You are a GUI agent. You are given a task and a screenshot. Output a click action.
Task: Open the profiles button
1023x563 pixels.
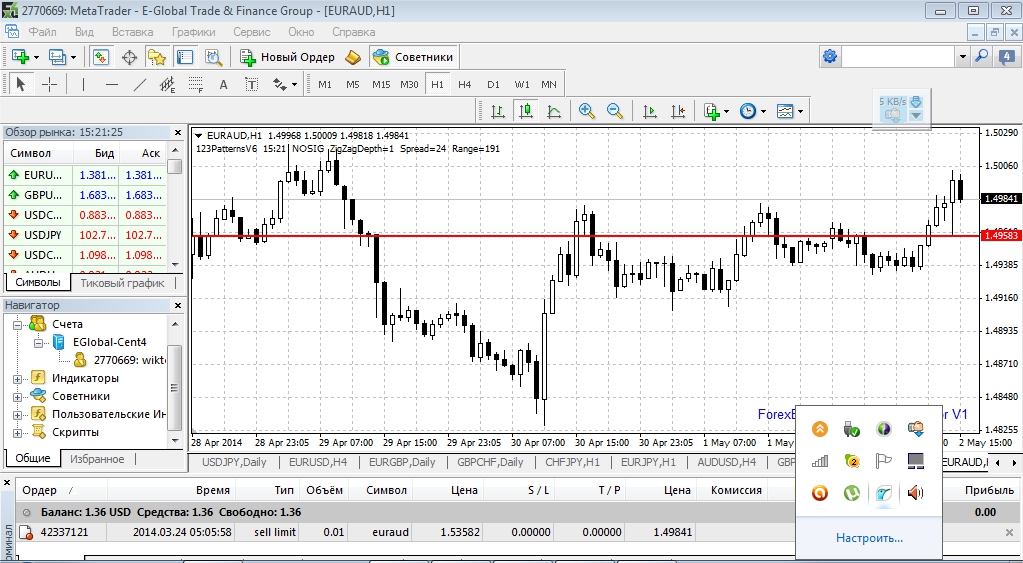(x=62, y=57)
